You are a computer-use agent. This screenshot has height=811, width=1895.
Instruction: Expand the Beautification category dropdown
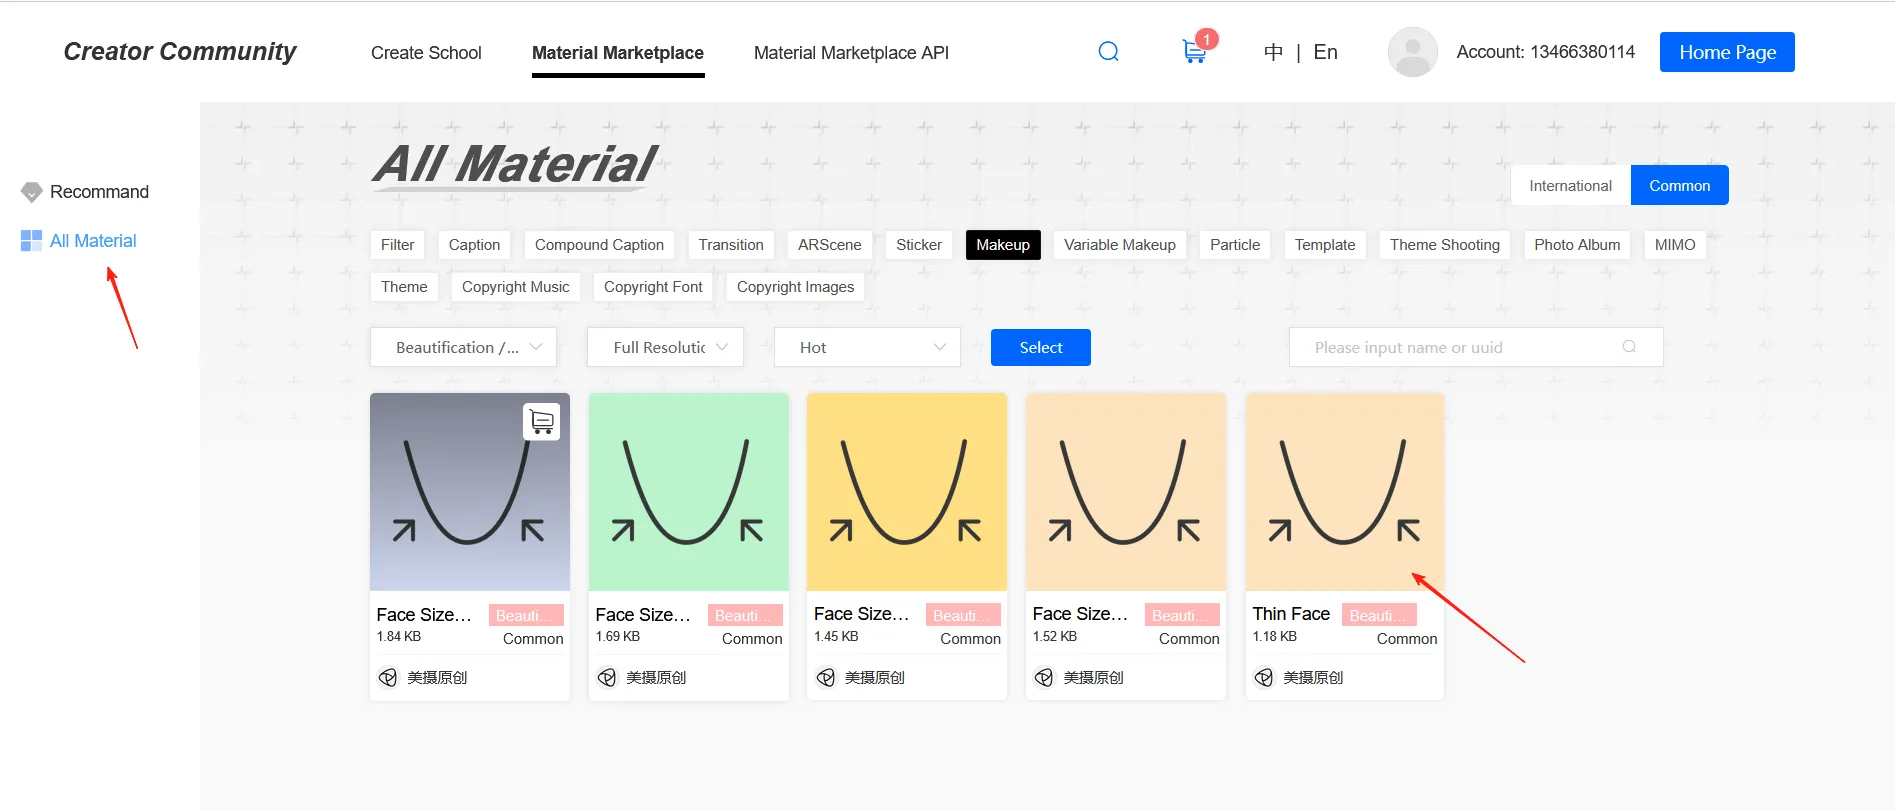[x=463, y=348]
